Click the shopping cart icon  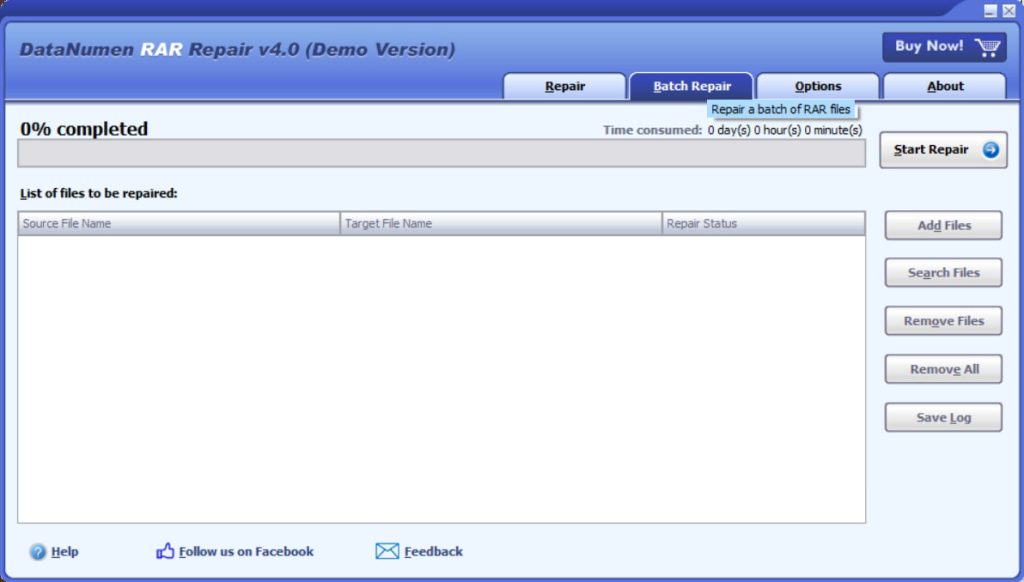[987, 47]
